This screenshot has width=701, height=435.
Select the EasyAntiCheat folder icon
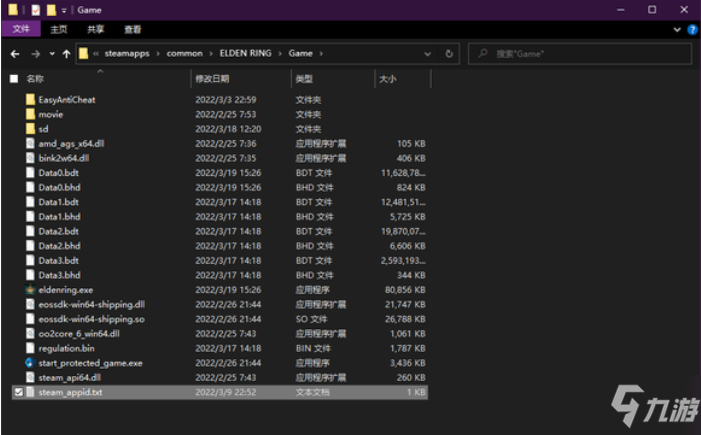pyautogui.click(x=30, y=100)
